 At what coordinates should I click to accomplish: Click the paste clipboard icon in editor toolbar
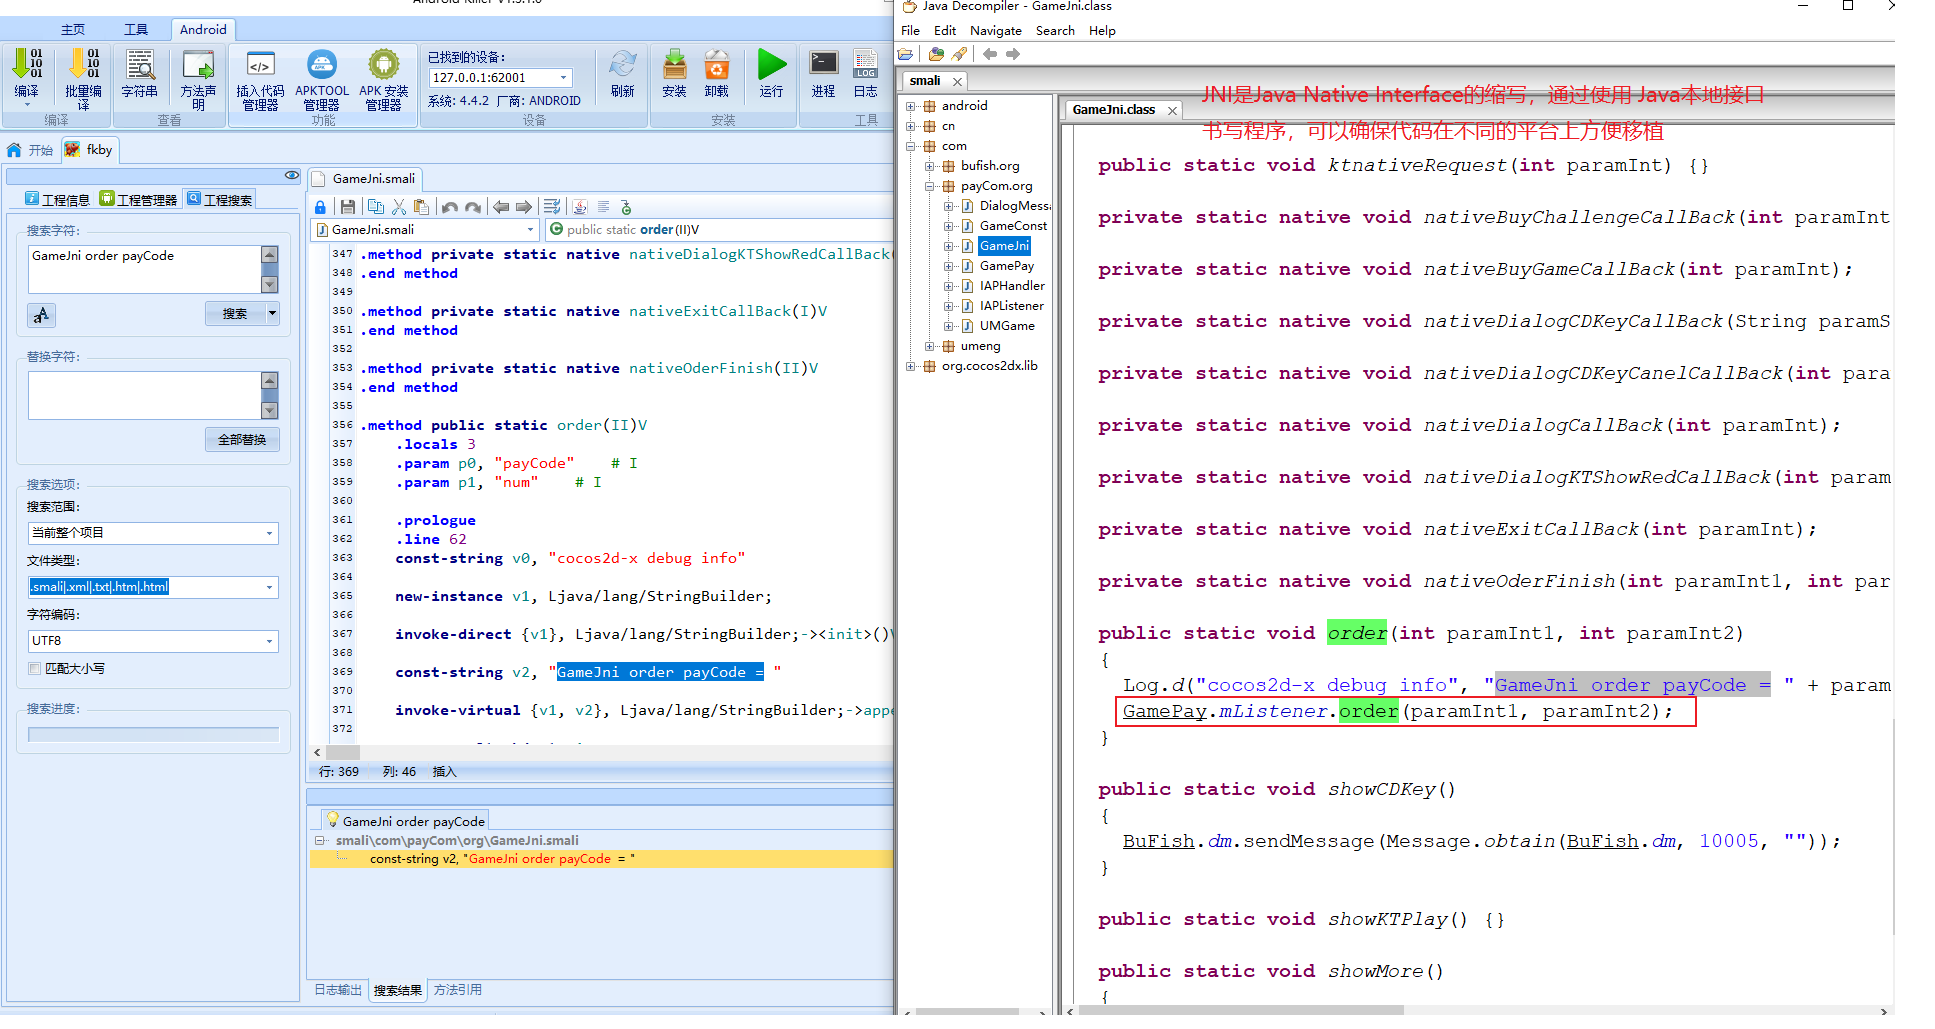[421, 207]
